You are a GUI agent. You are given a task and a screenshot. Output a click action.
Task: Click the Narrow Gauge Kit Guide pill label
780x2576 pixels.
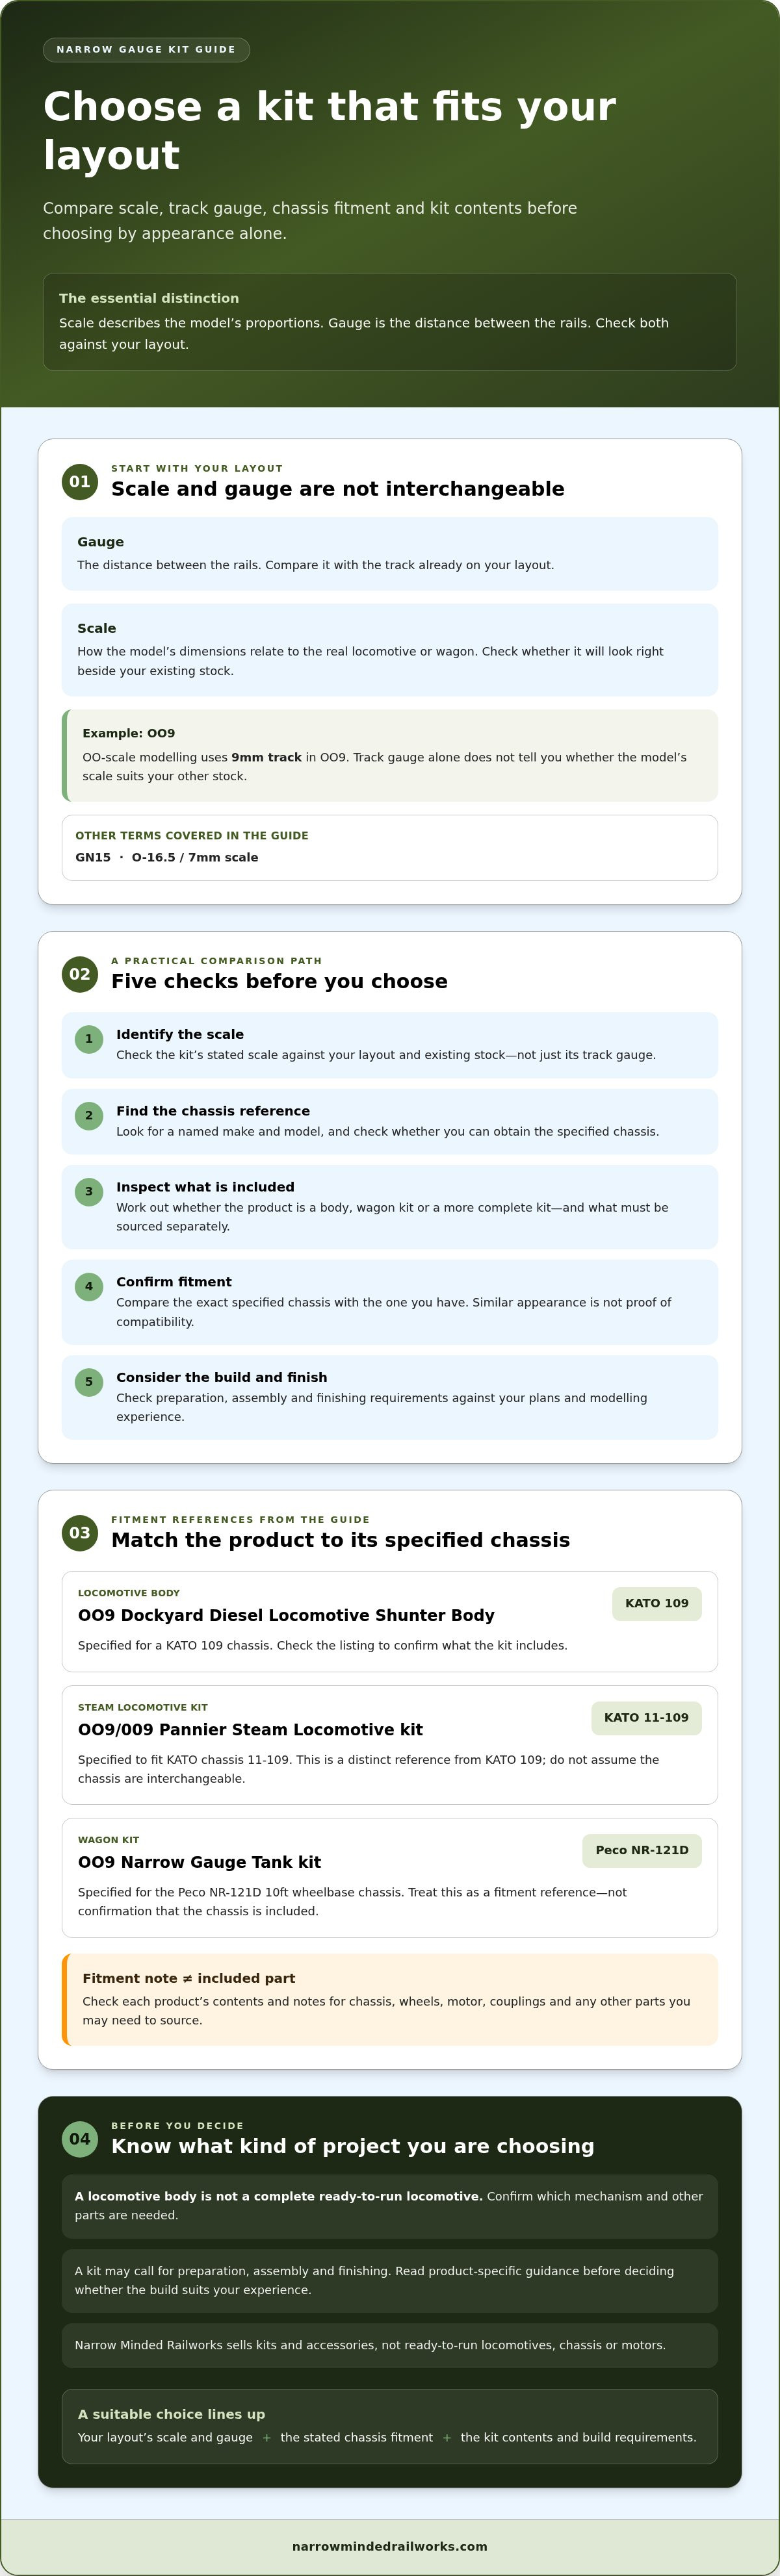point(146,49)
